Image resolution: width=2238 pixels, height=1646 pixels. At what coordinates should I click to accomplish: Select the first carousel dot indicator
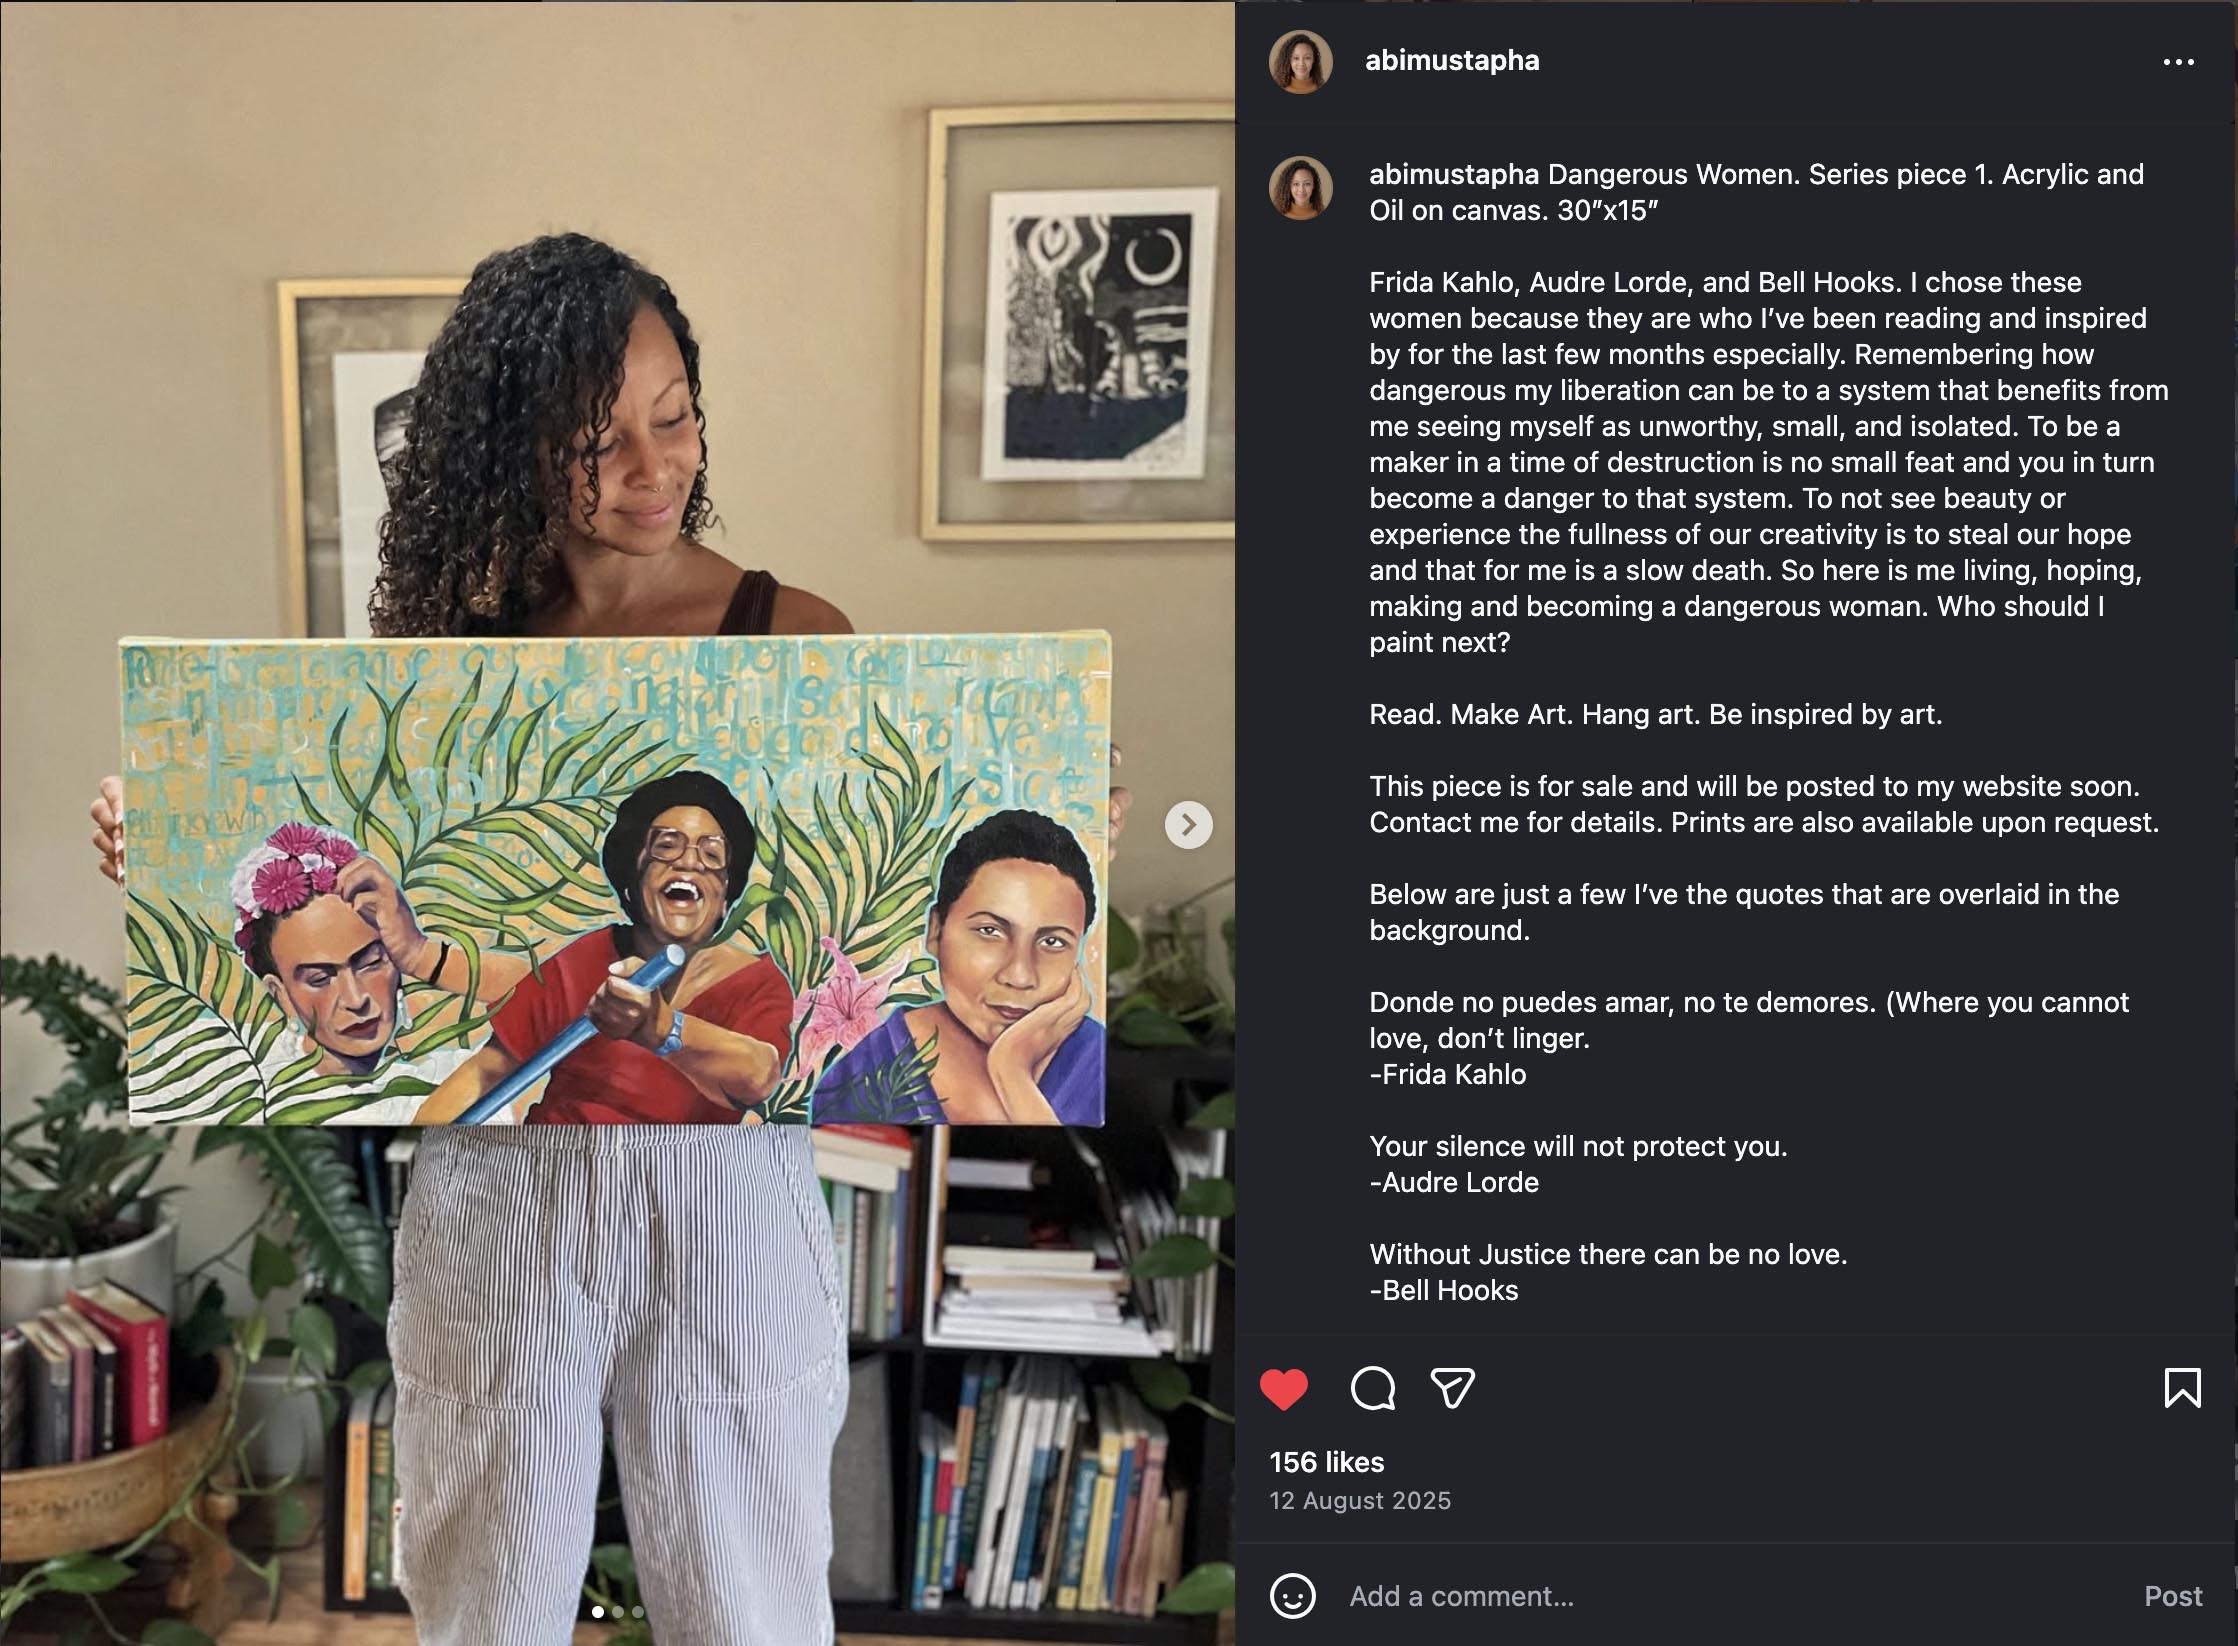coord(598,1612)
